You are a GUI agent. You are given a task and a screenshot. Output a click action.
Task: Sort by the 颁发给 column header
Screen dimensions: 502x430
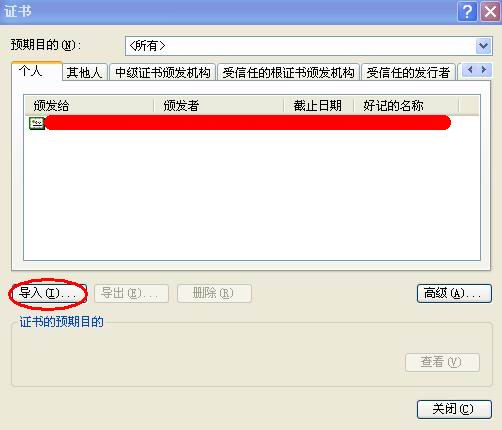[x=89, y=106]
